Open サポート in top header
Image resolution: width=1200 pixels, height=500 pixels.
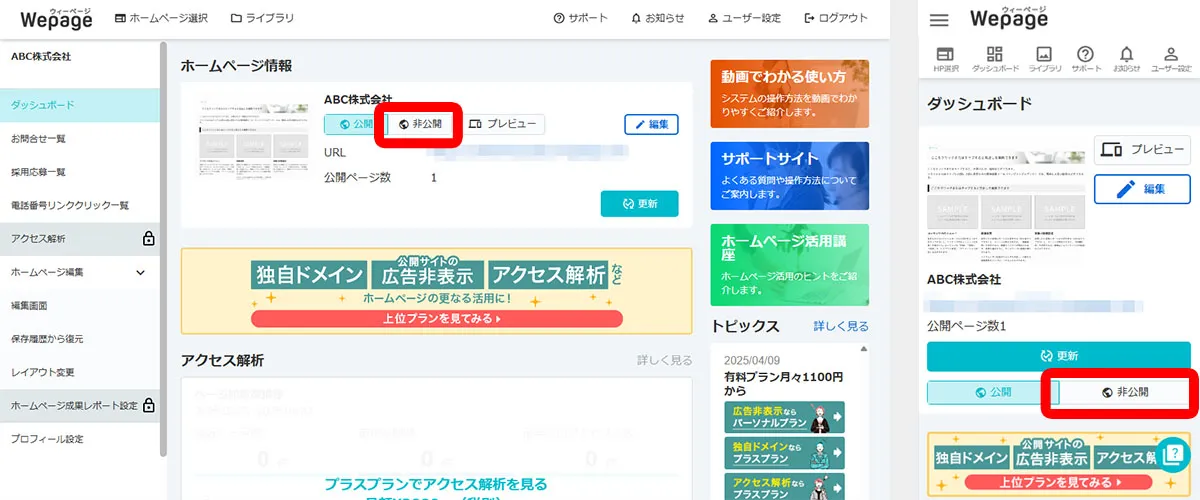580,18
